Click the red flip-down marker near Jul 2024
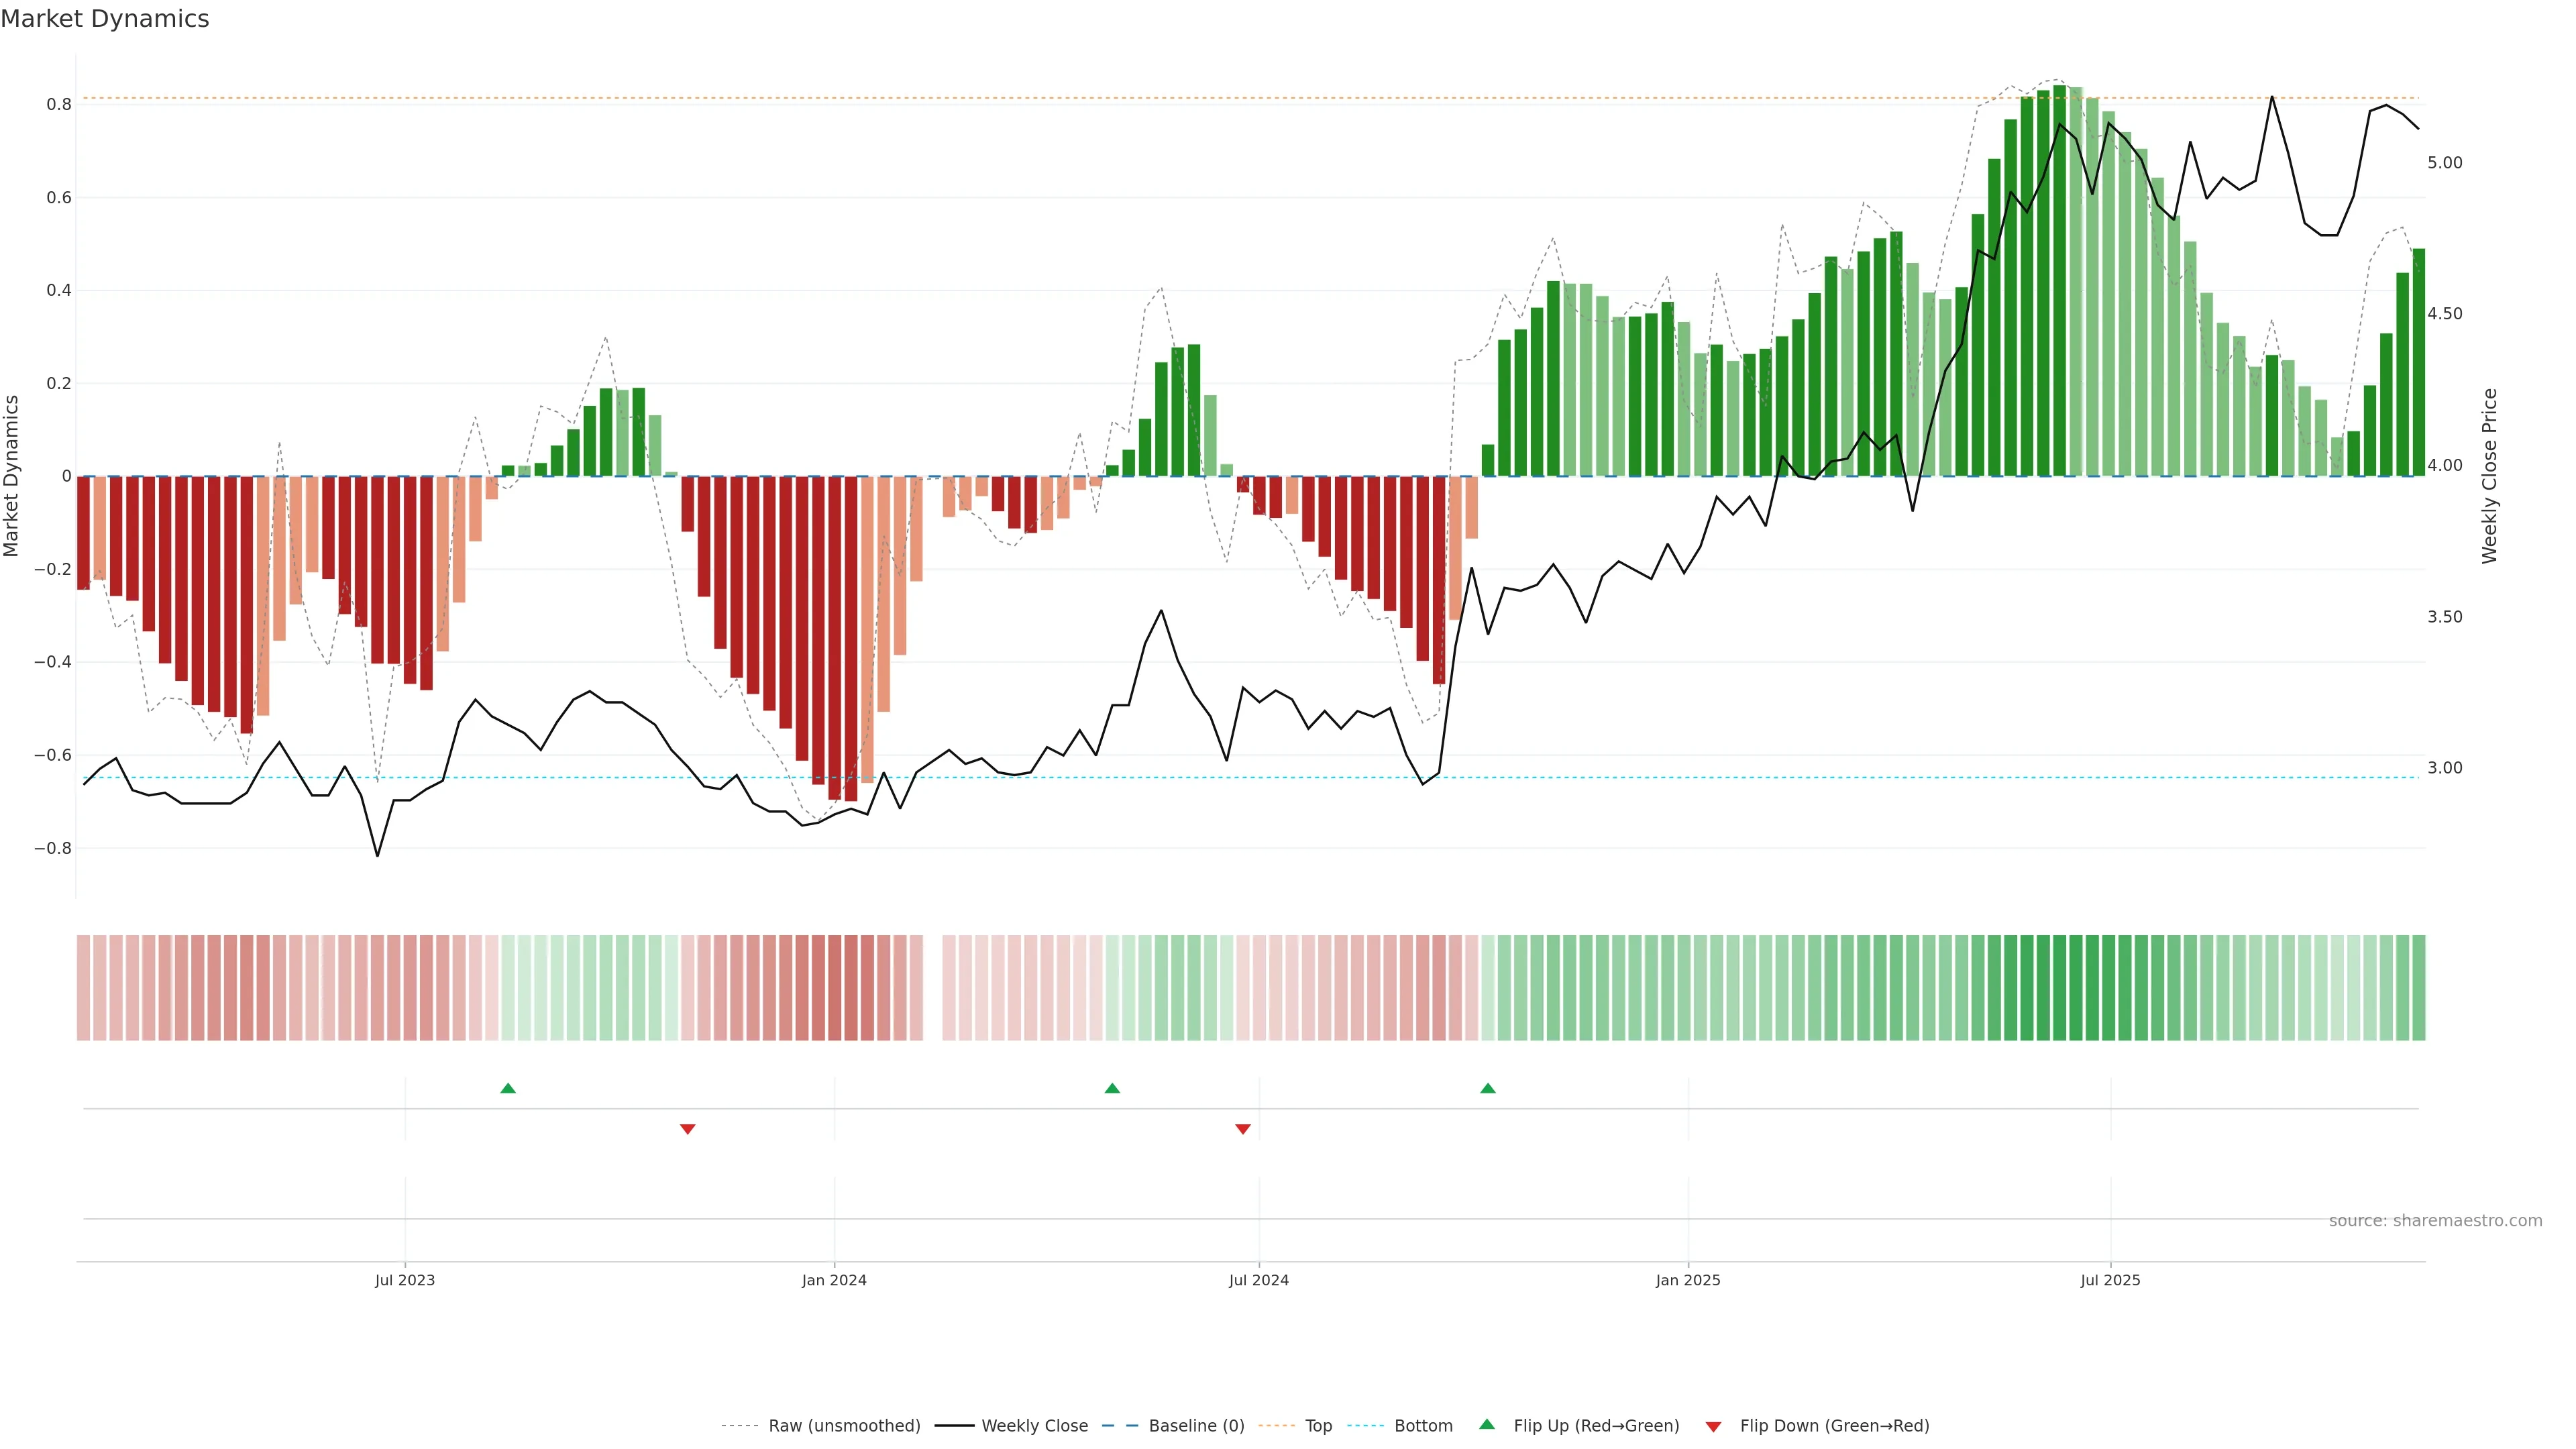2576x1449 pixels. 1243,1129
